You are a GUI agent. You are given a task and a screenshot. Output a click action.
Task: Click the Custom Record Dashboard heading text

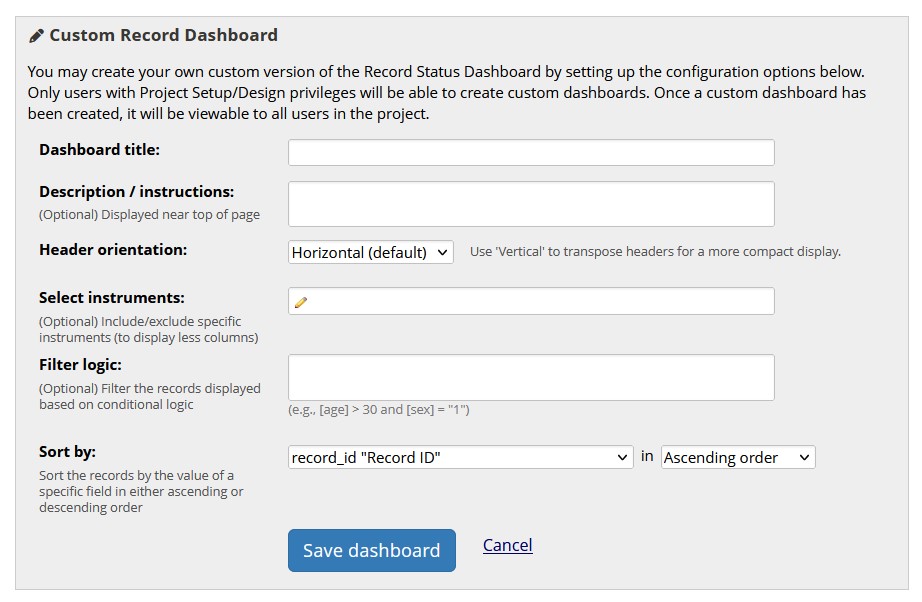click(163, 36)
